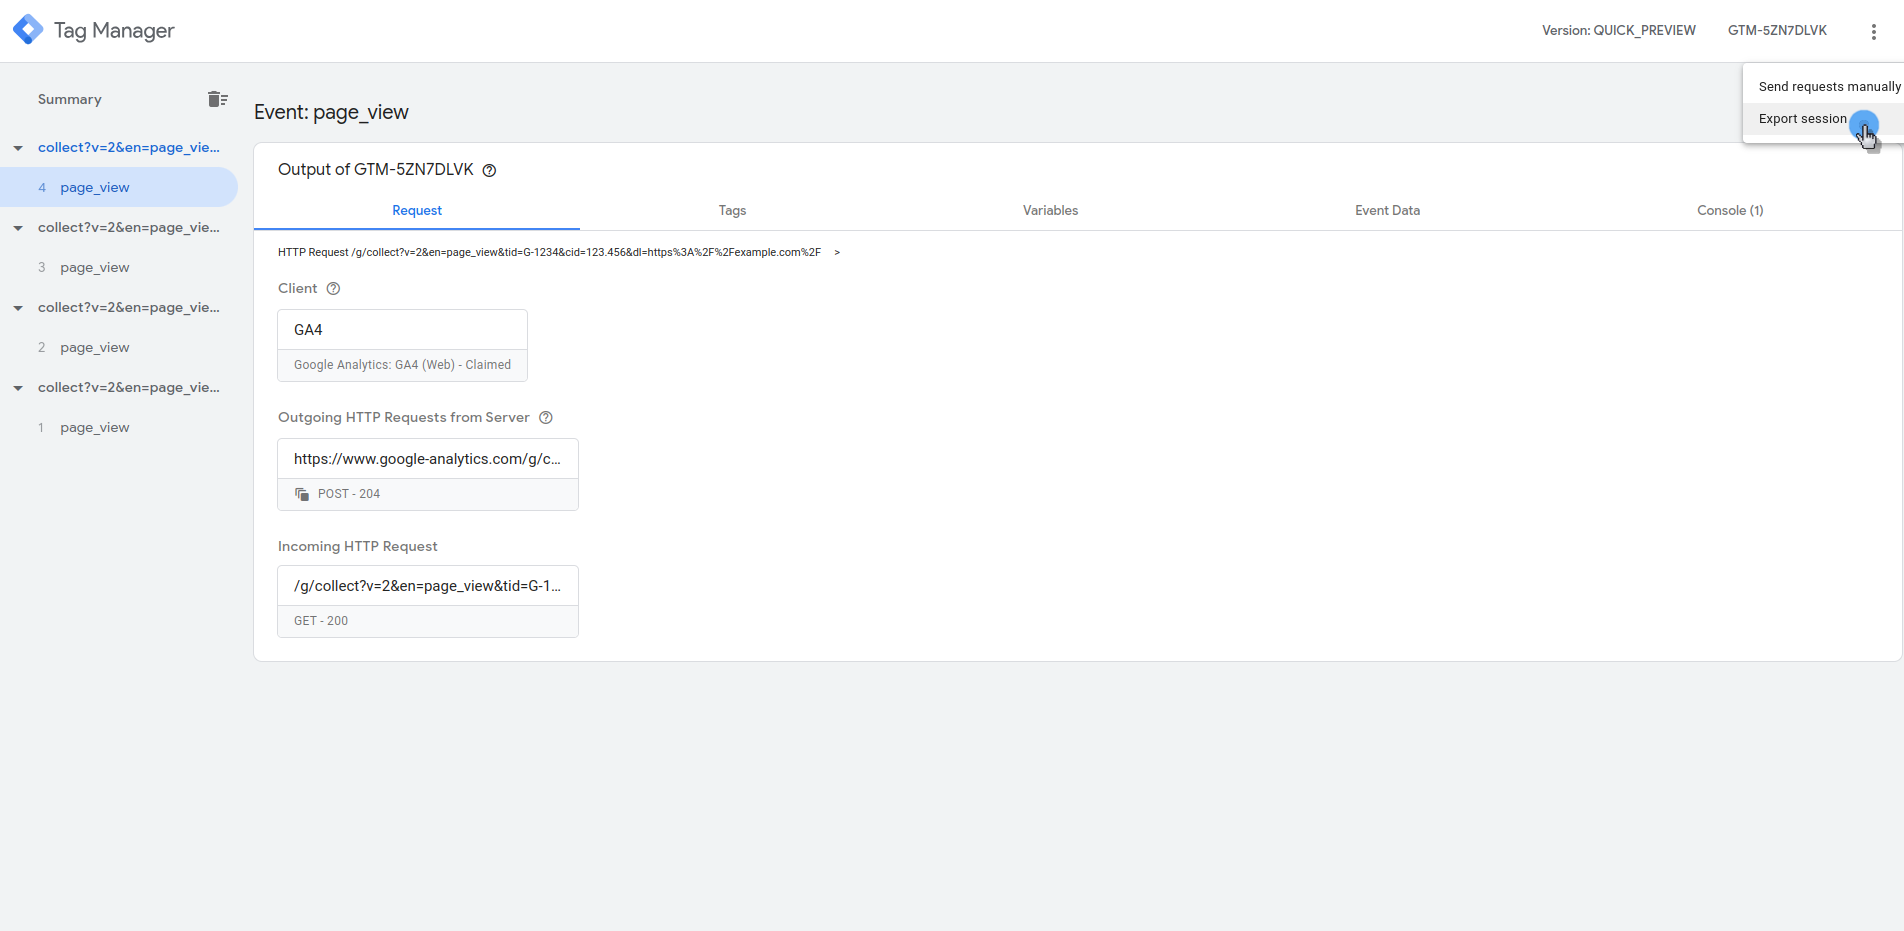1904x931 pixels.
Task: Click the help icon next to Client
Action: point(334,289)
